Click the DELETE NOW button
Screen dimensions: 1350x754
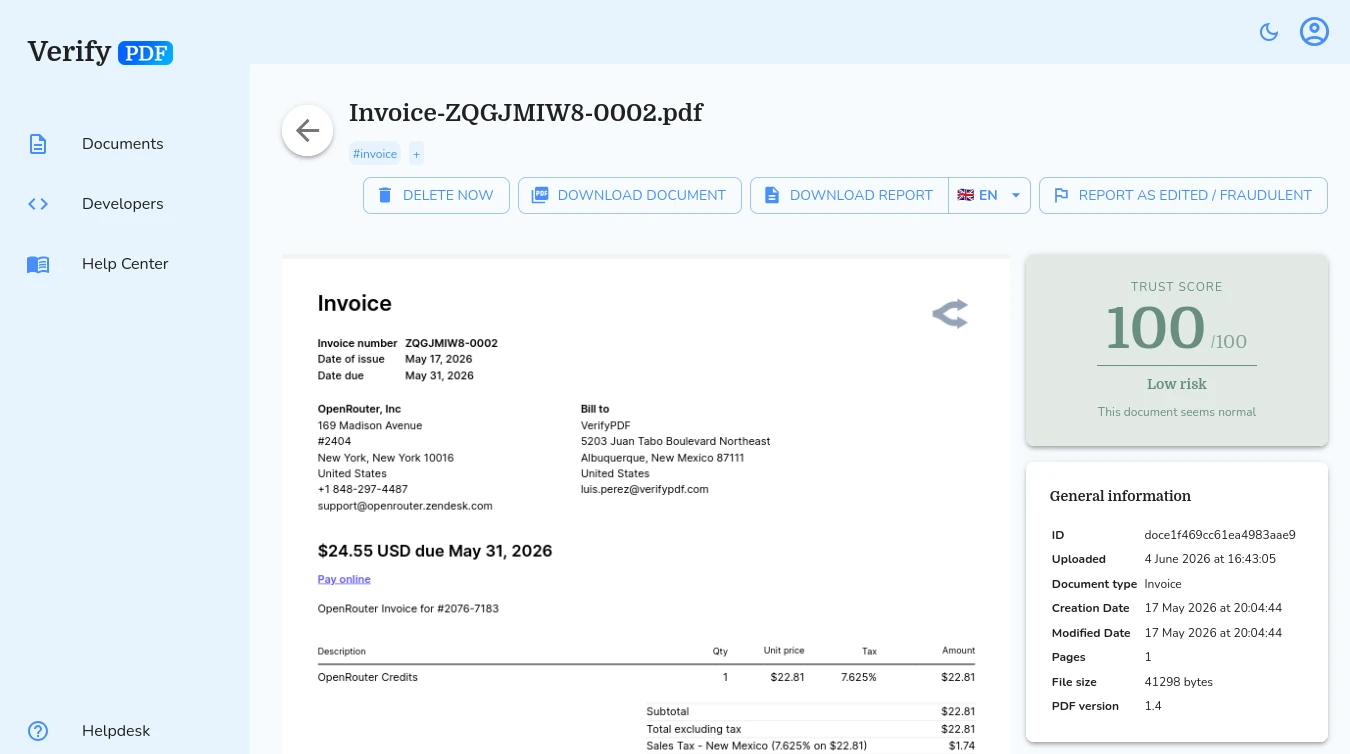tap(436, 195)
